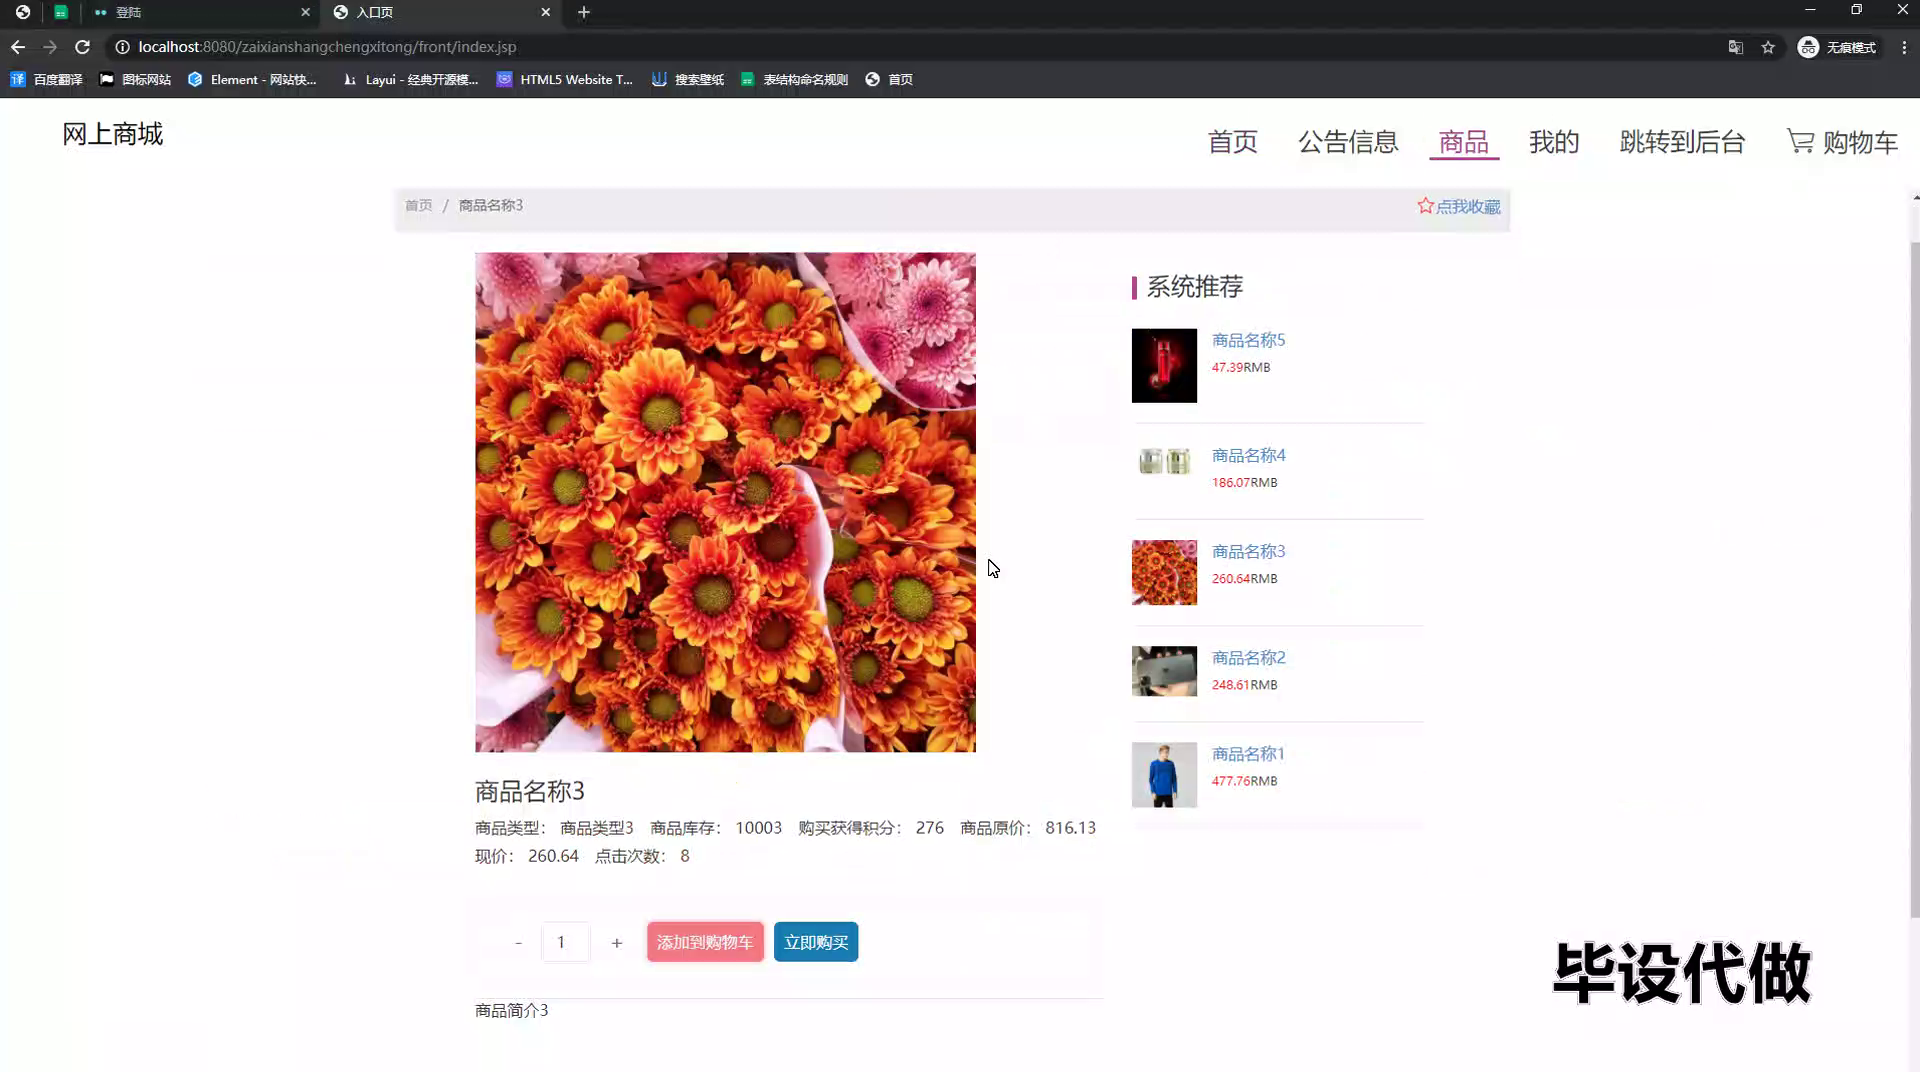Click the 系统推荐 section heading

tap(1194, 287)
